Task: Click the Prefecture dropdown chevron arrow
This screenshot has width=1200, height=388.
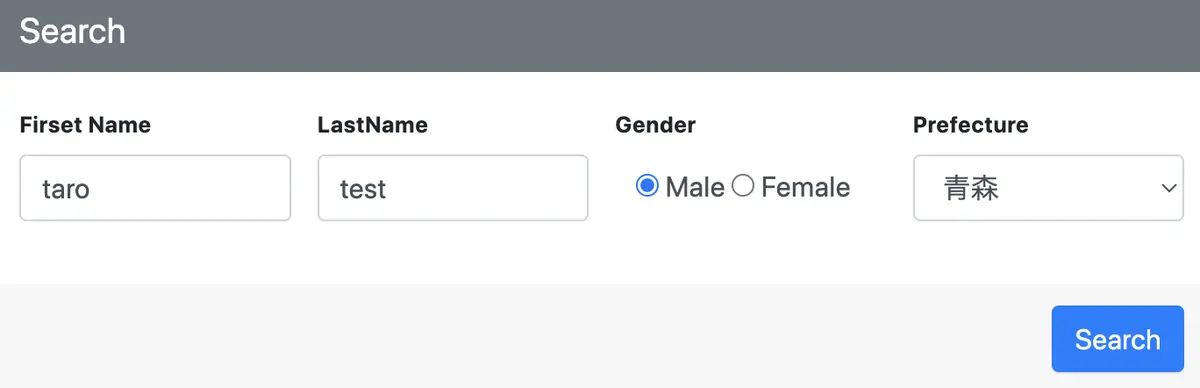Action: (1167, 188)
